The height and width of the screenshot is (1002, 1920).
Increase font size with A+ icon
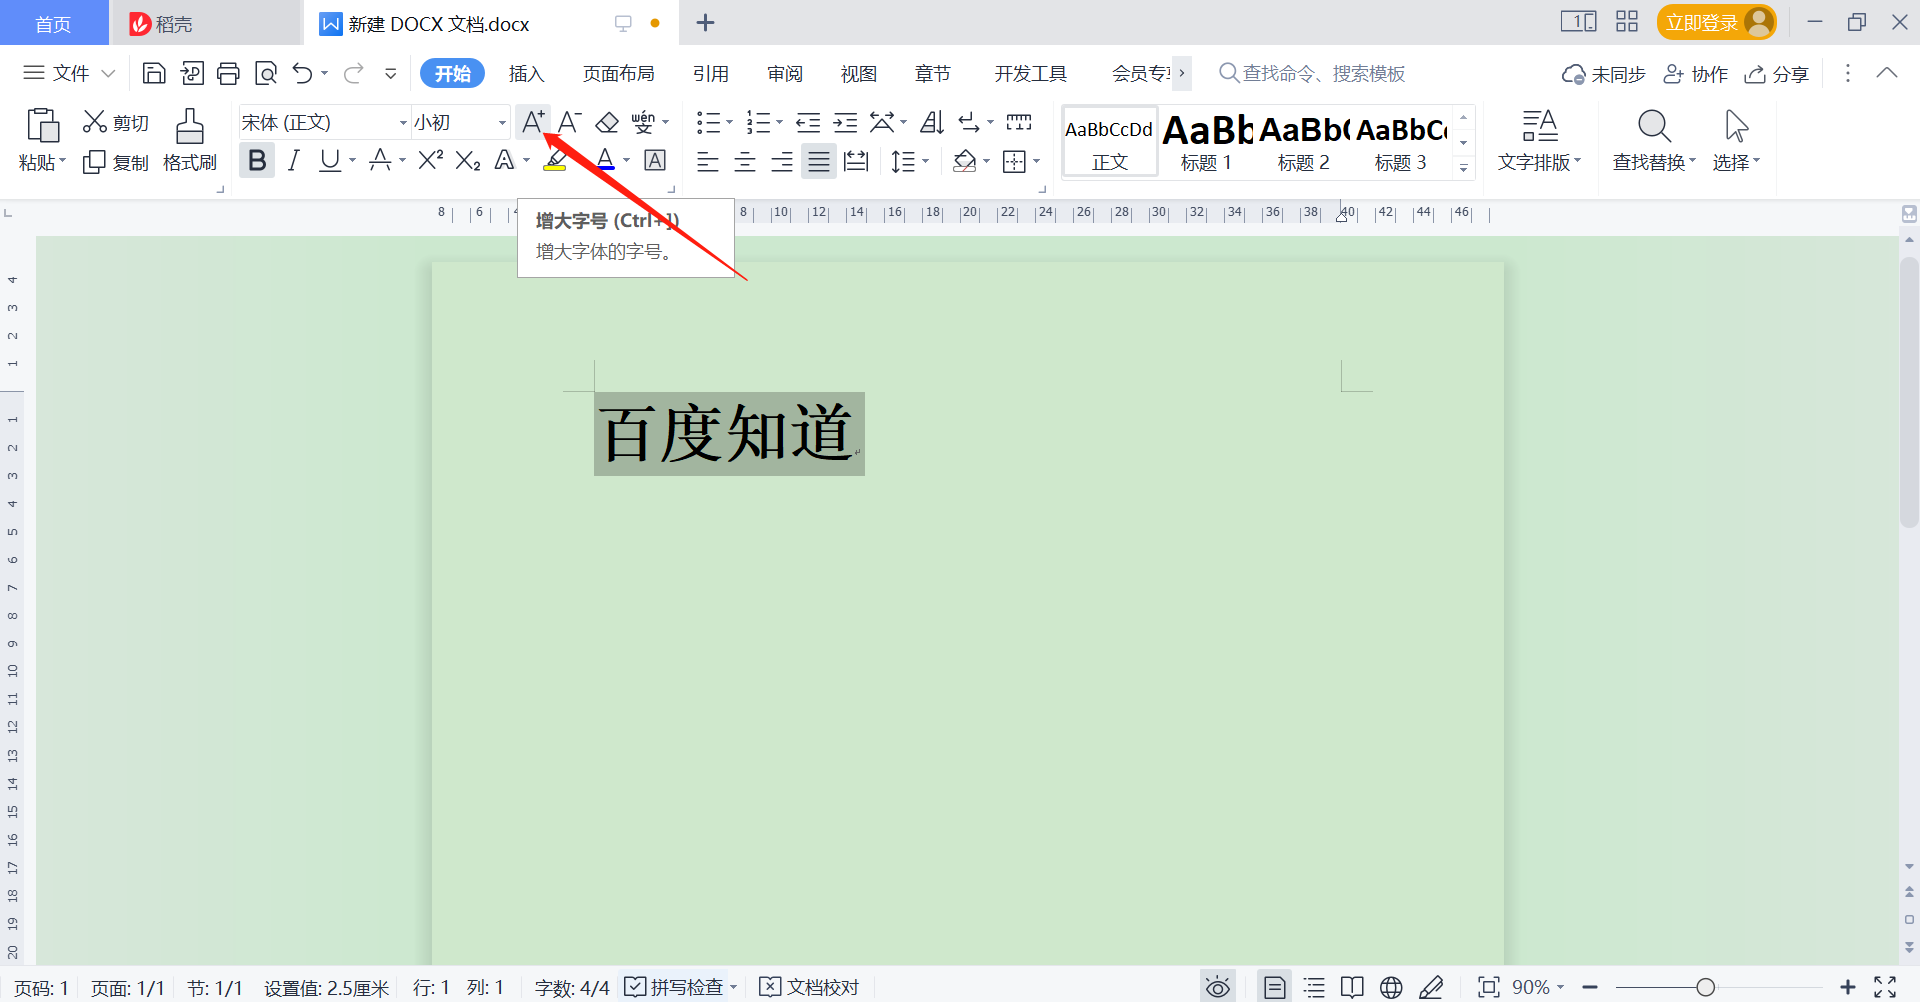533,122
